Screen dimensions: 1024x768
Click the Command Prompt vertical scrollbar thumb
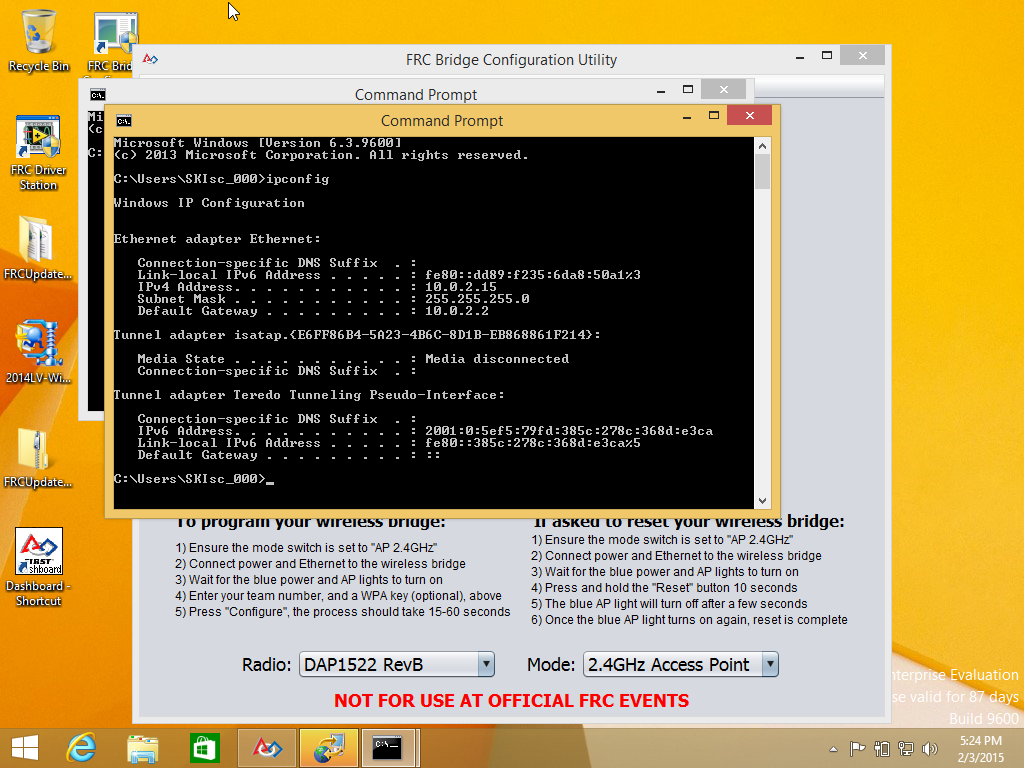click(x=762, y=173)
